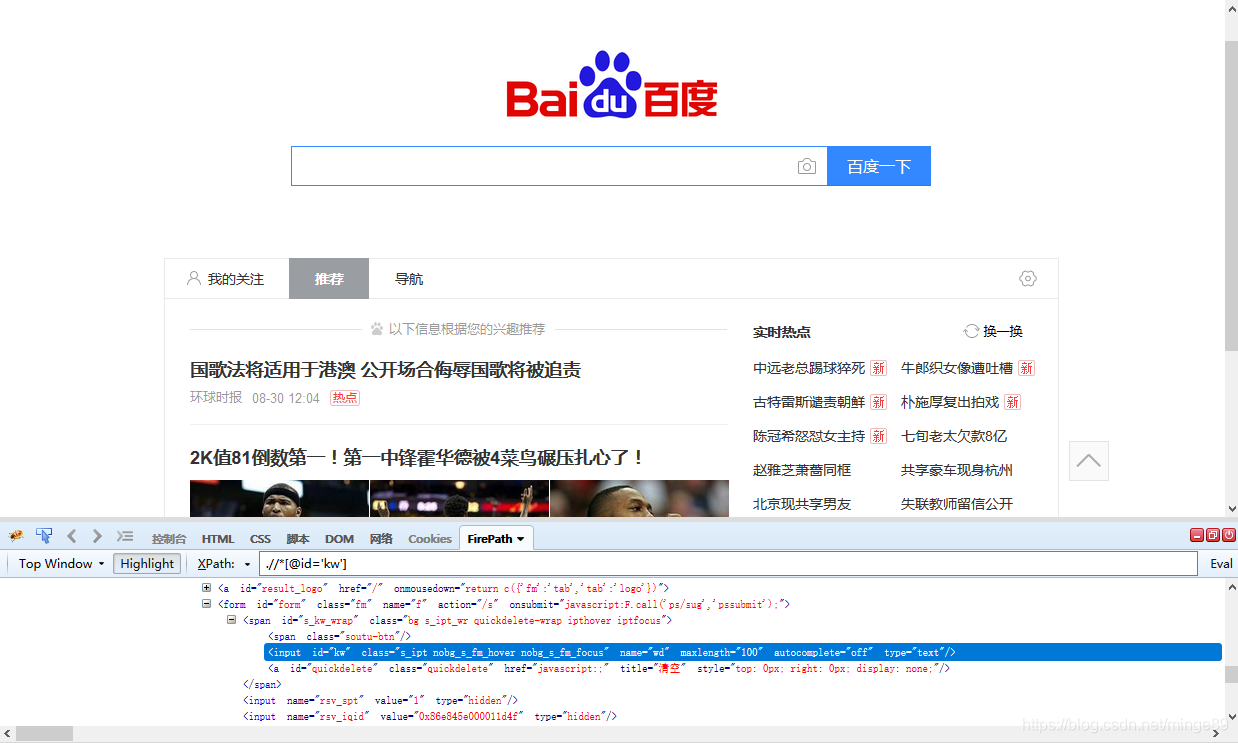Open the Firebug command line icon
Image resolution: width=1238 pixels, height=743 pixels.
pos(125,537)
